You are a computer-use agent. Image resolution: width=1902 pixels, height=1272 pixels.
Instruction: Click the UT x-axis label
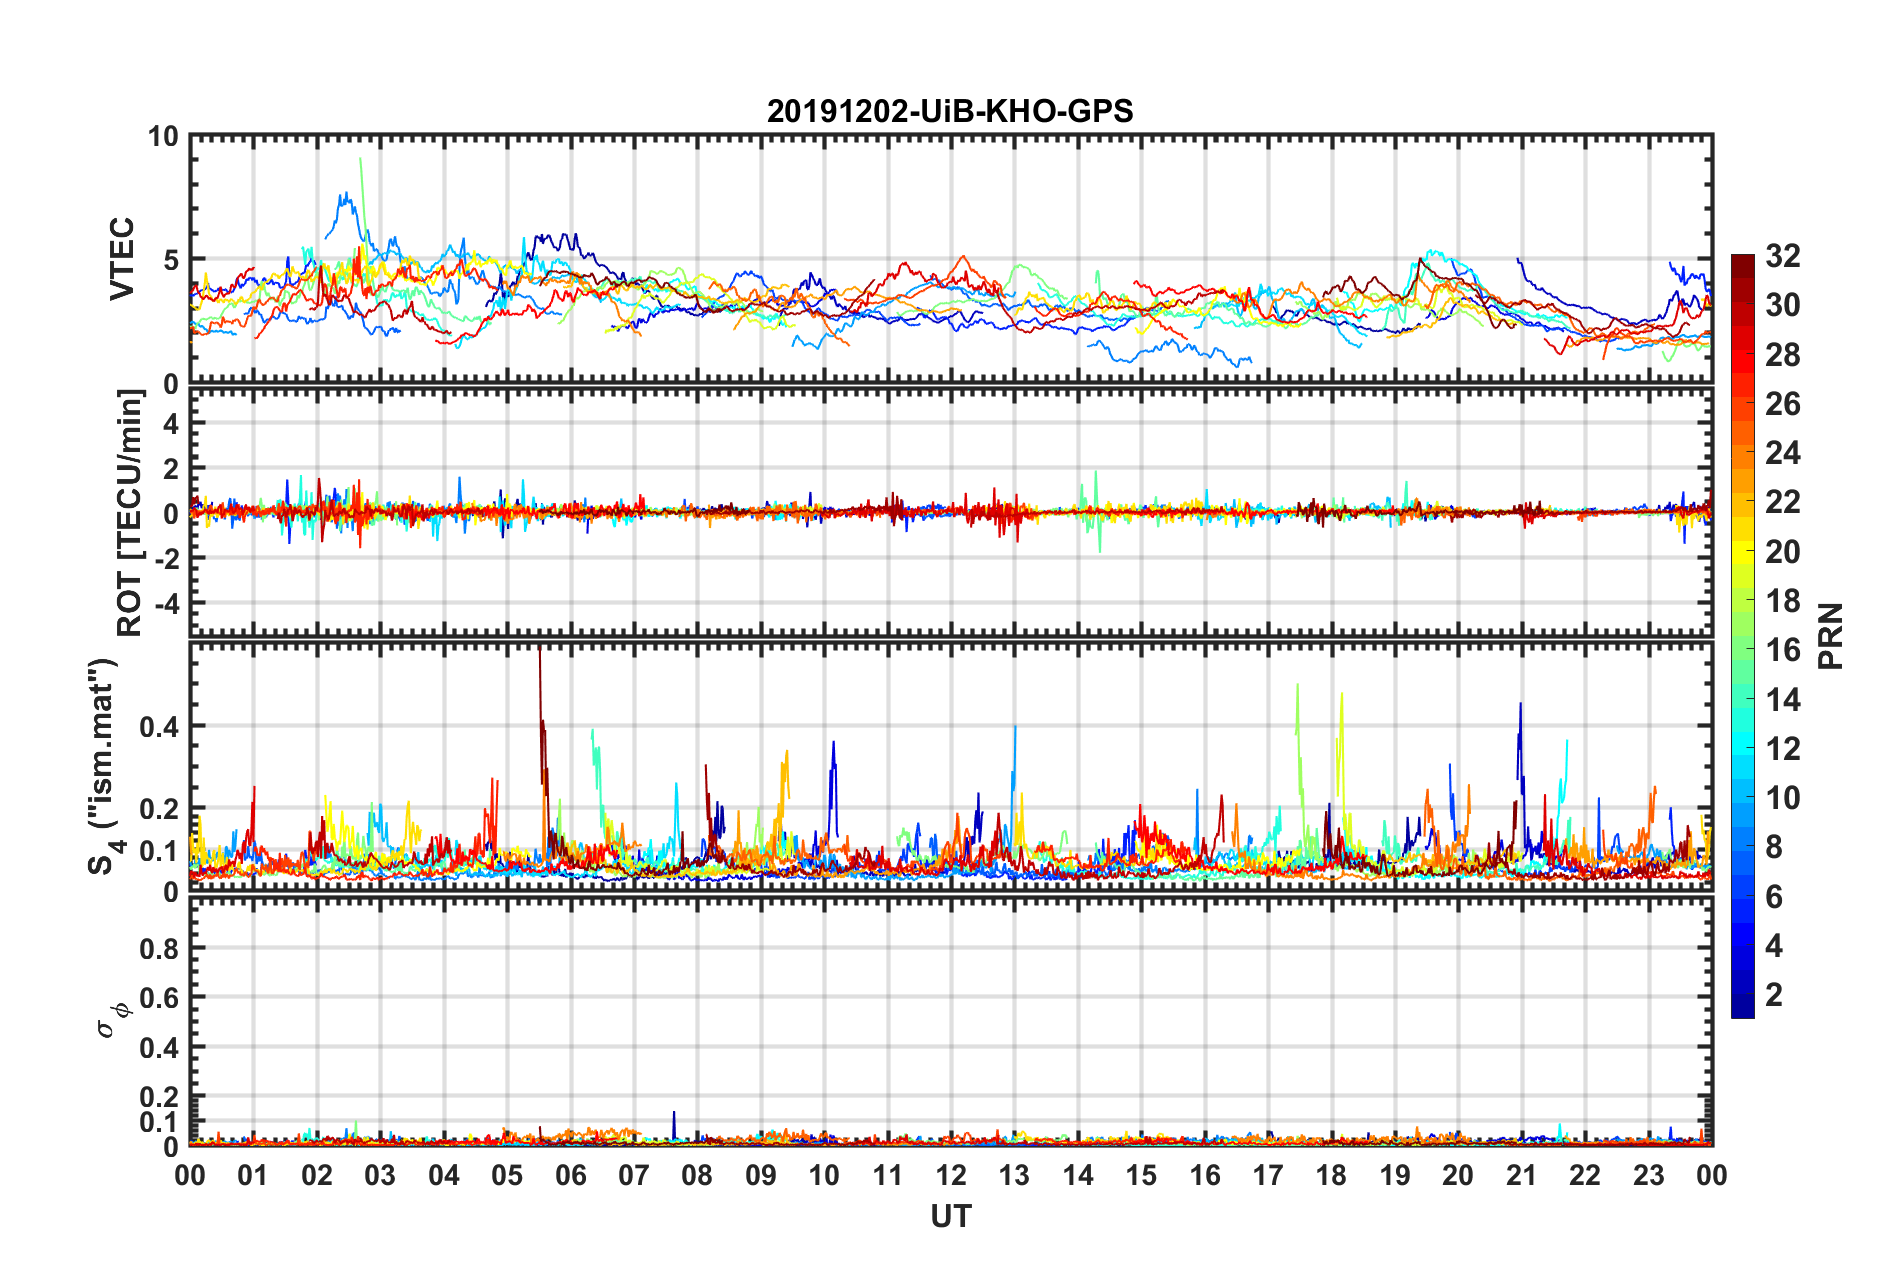pyautogui.click(x=950, y=1216)
